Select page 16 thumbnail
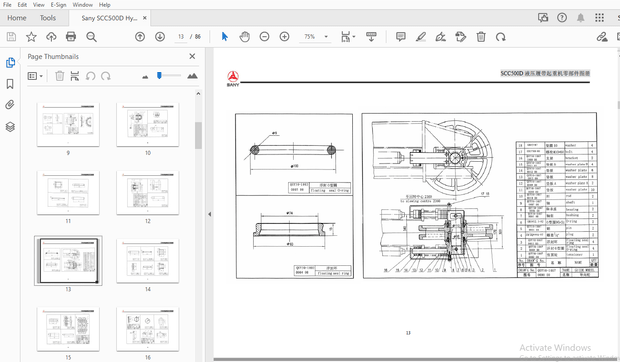620x362 pixels. (147, 329)
